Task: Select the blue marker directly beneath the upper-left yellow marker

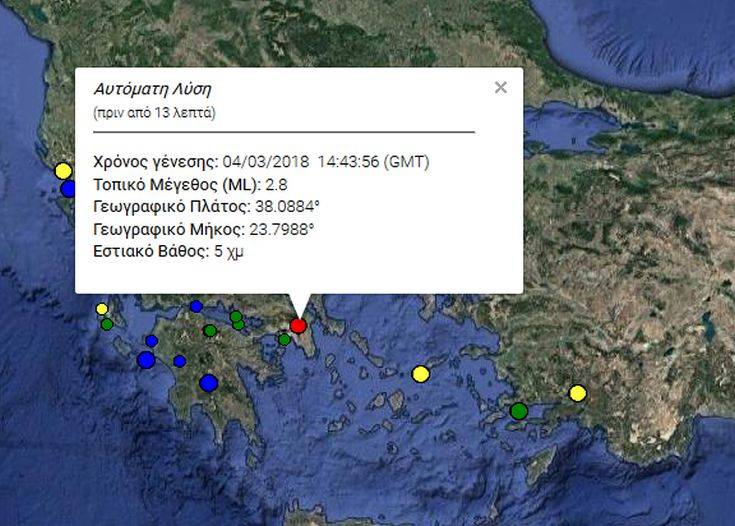Action: pos(68,188)
